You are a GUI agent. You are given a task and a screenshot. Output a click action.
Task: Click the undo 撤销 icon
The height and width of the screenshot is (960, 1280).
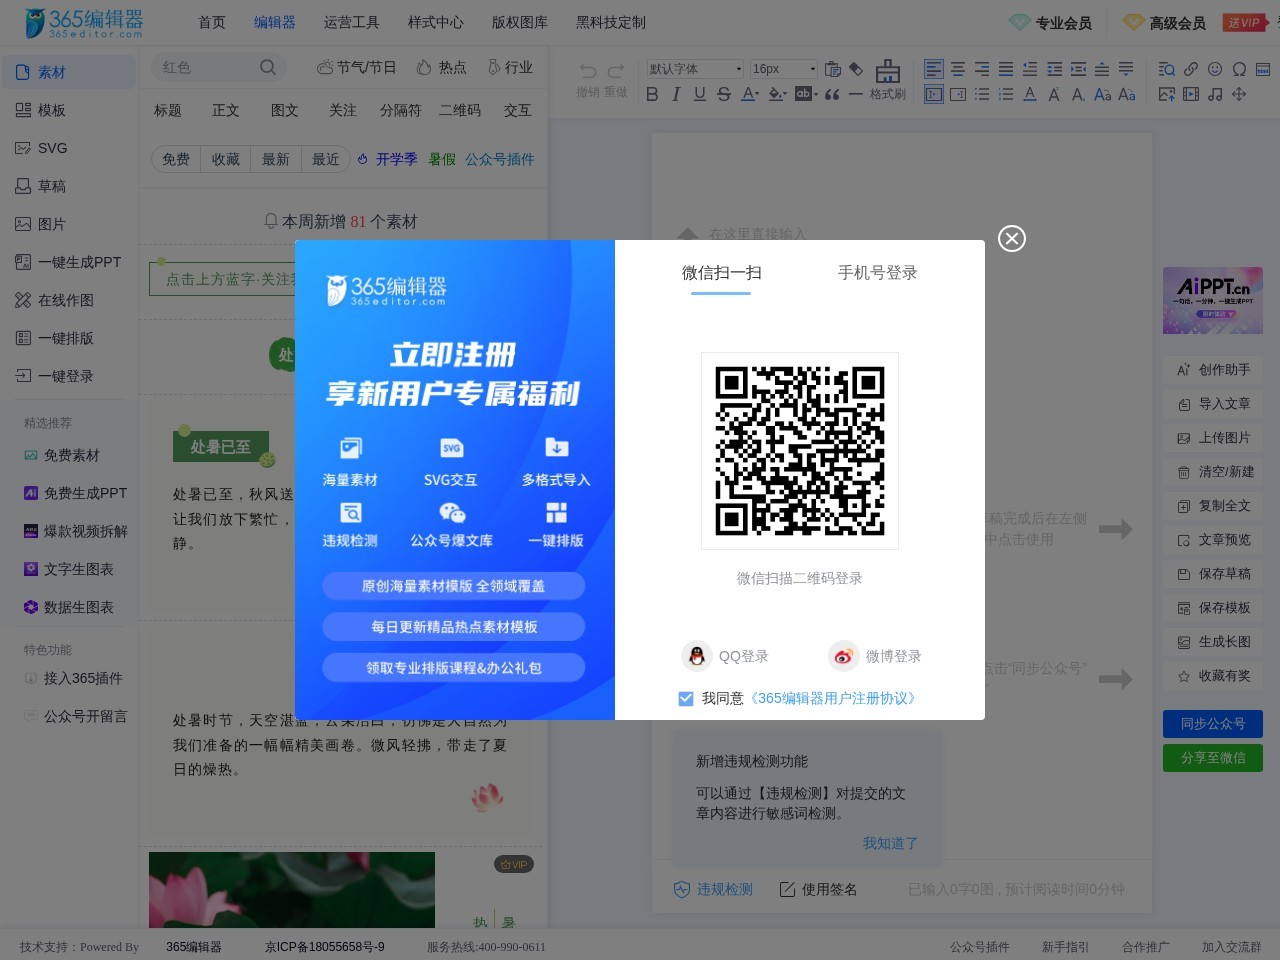point(588,72)
